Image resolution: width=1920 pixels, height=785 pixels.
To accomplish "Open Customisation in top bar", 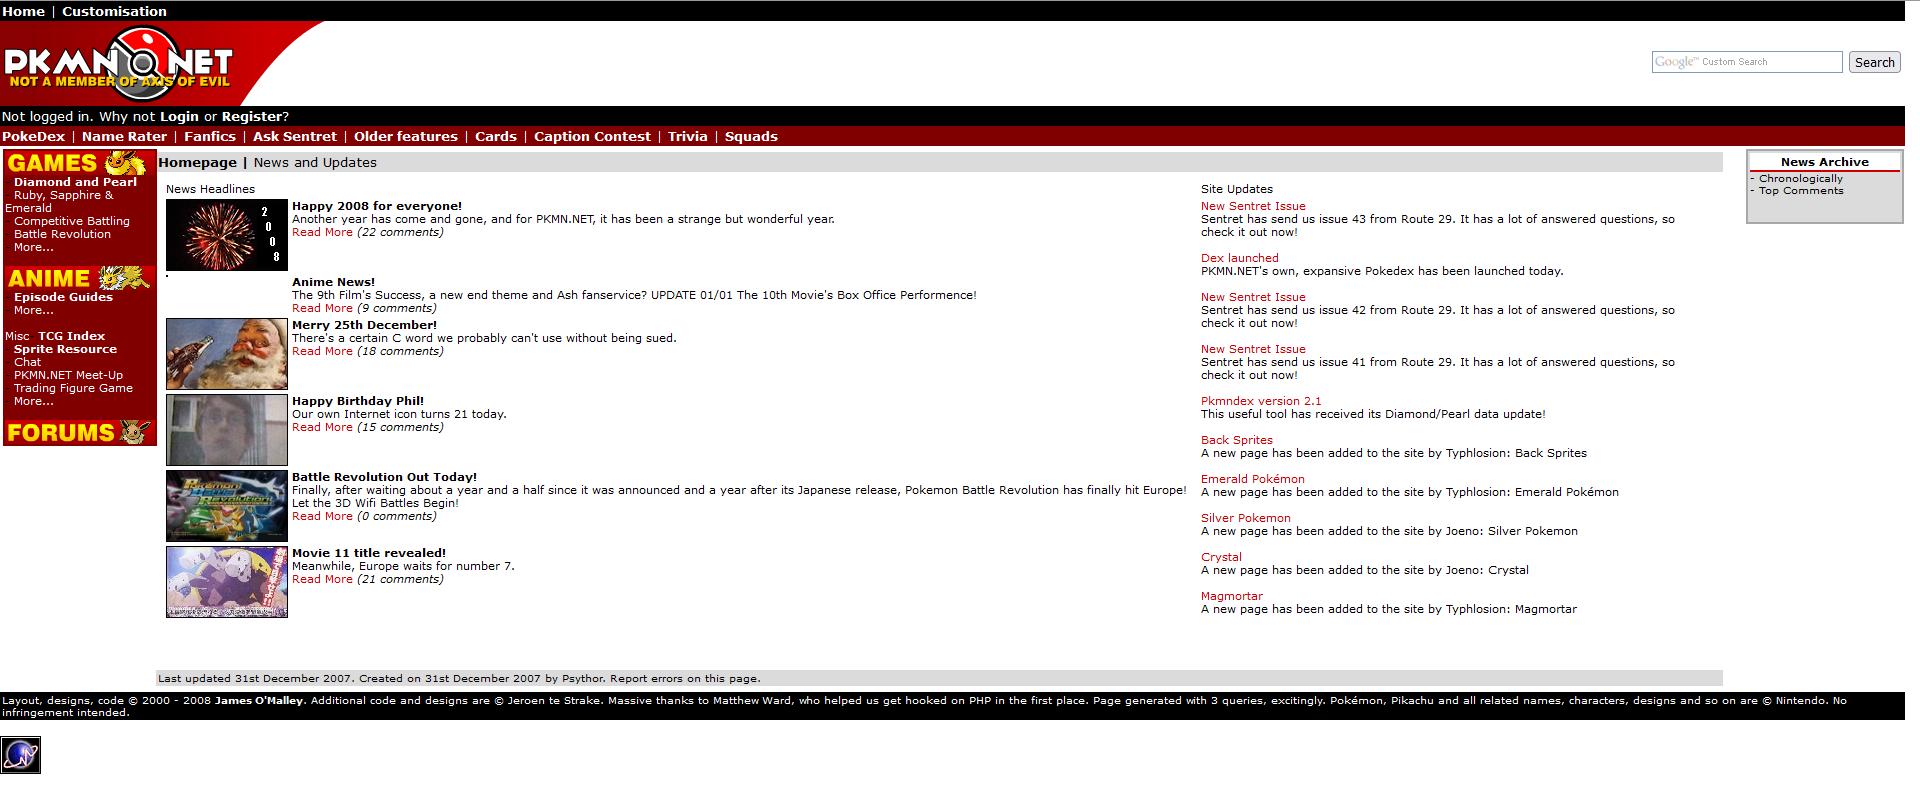I will point(114,11).
